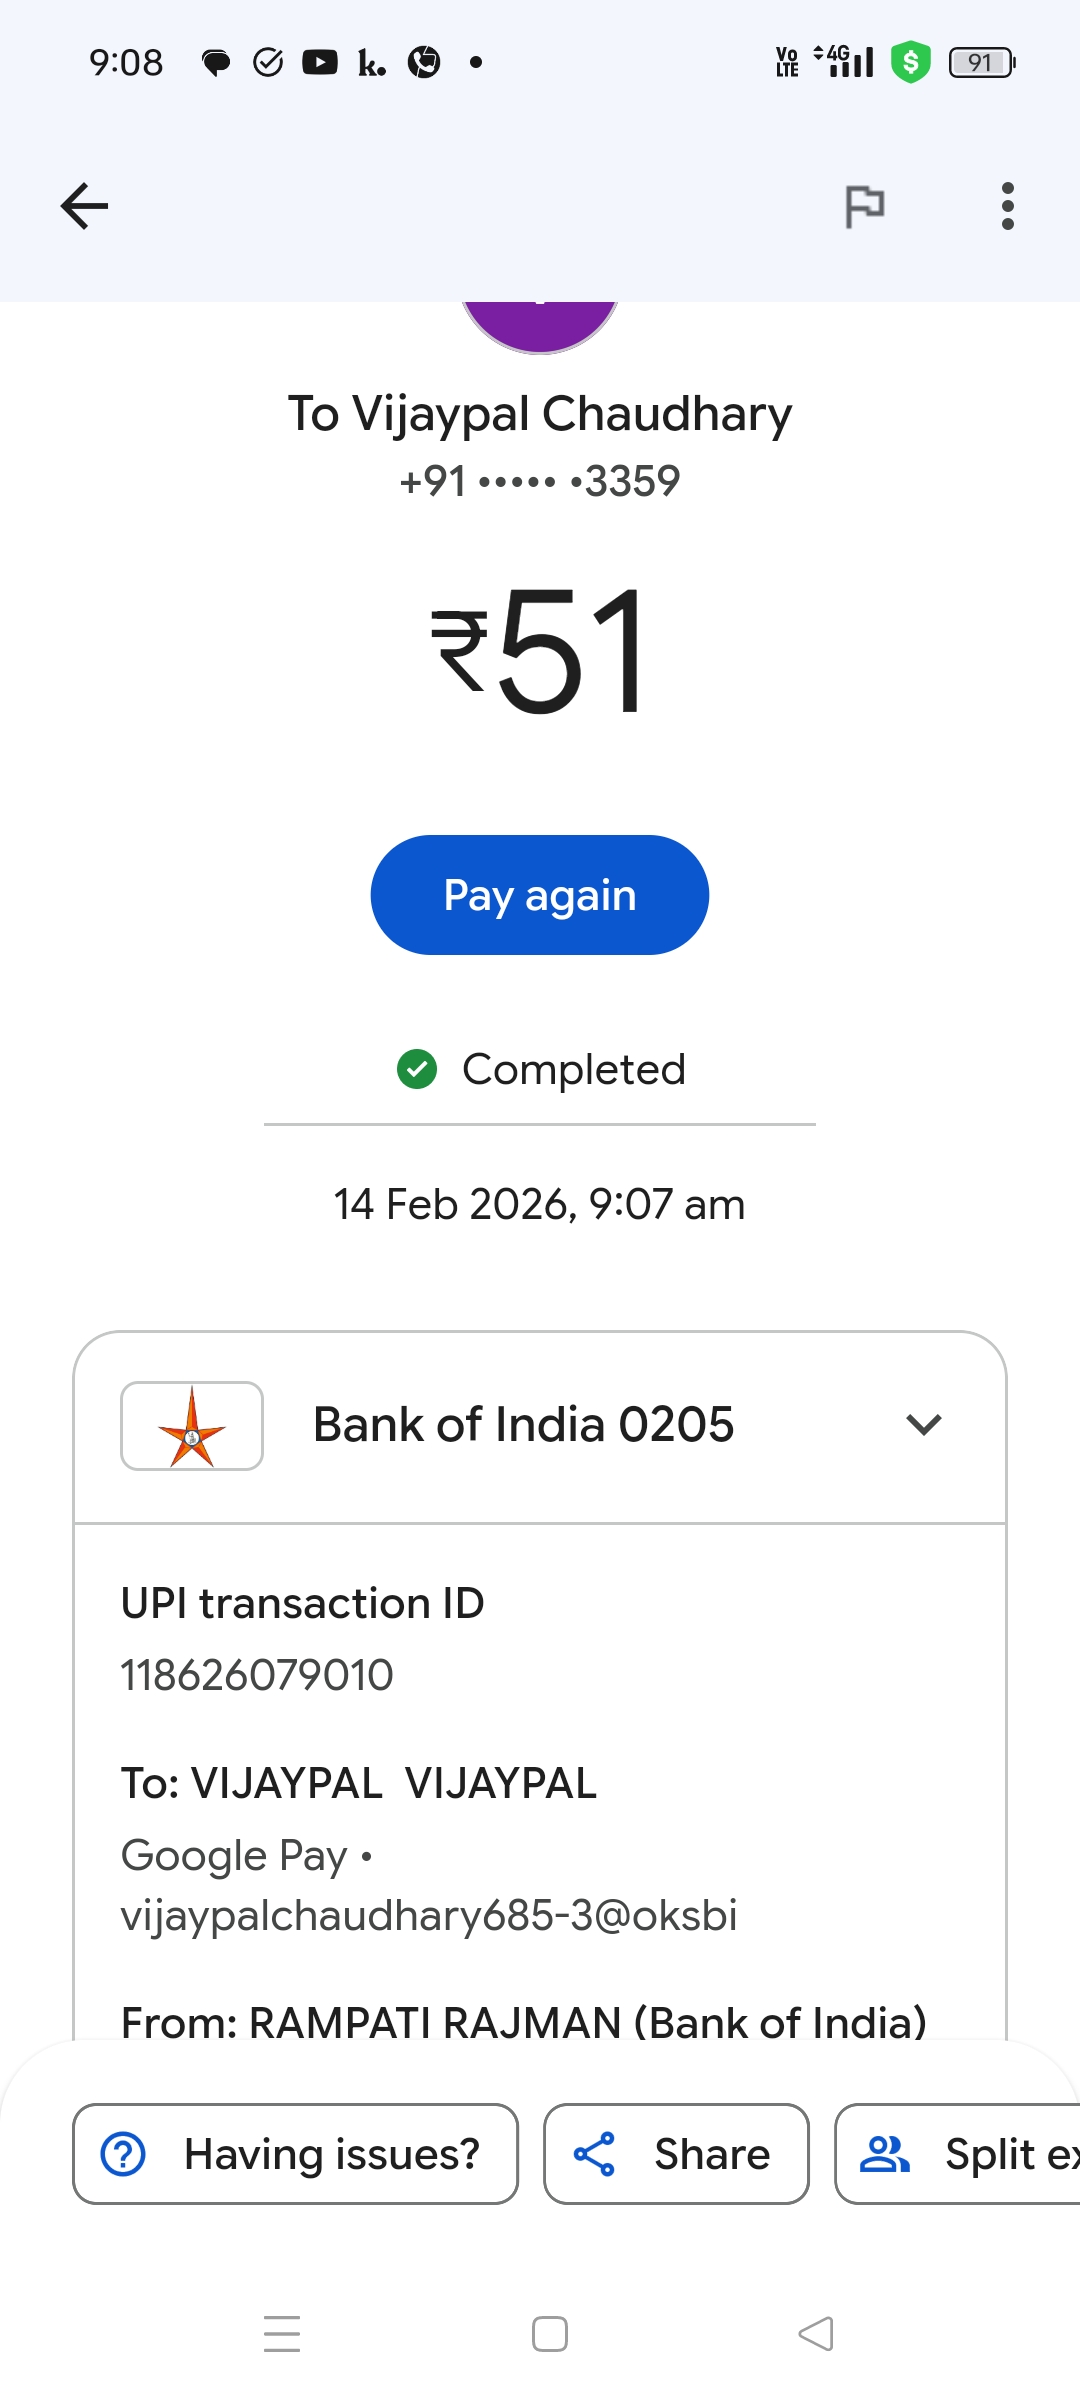This screenshot has width=1080, height=2400.
Task: Tap the Bank of India logo
Action: click(x=192, y=1426)
